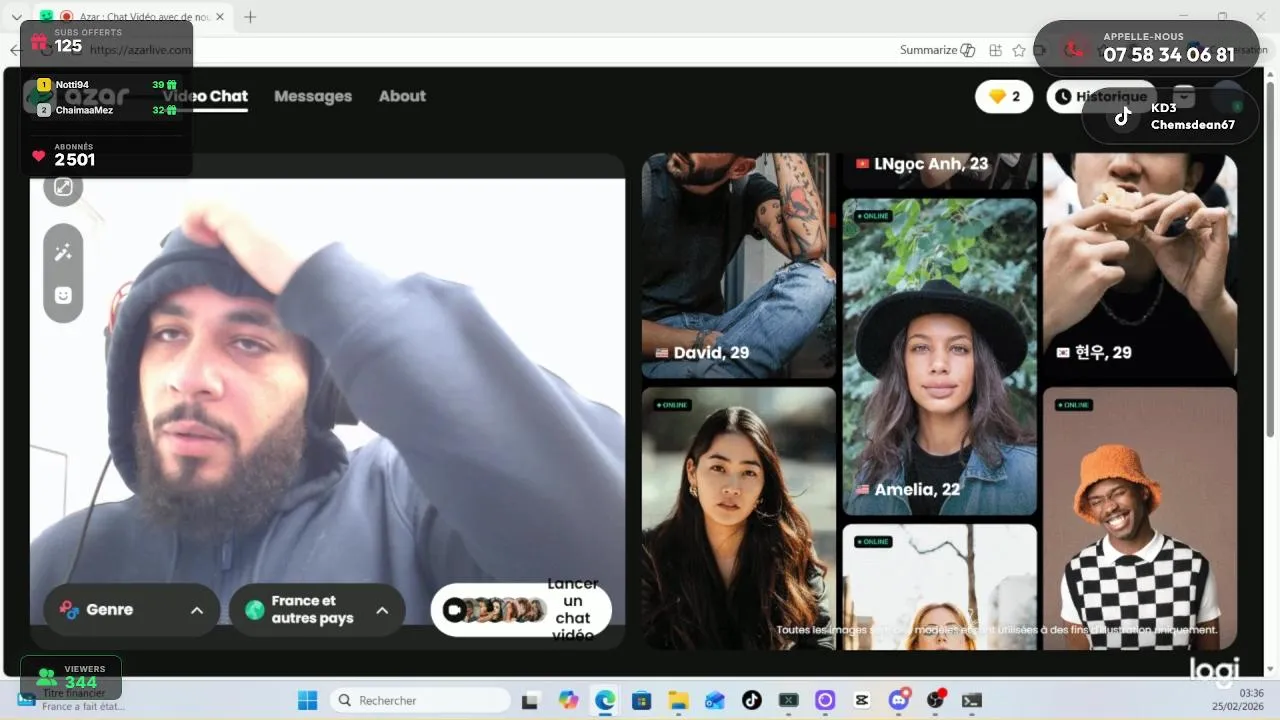Expand the Genre filter dropdown

click(x=132, y=610)
